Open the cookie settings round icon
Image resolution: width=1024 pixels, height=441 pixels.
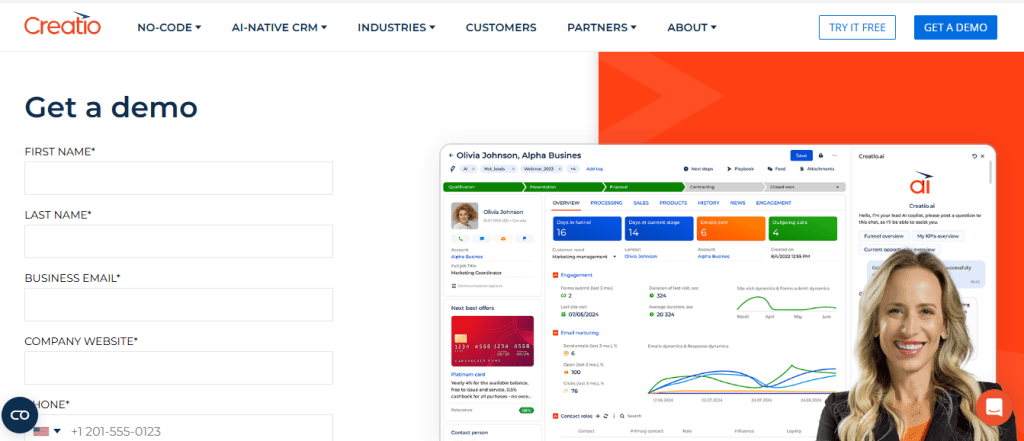[20, 415]
